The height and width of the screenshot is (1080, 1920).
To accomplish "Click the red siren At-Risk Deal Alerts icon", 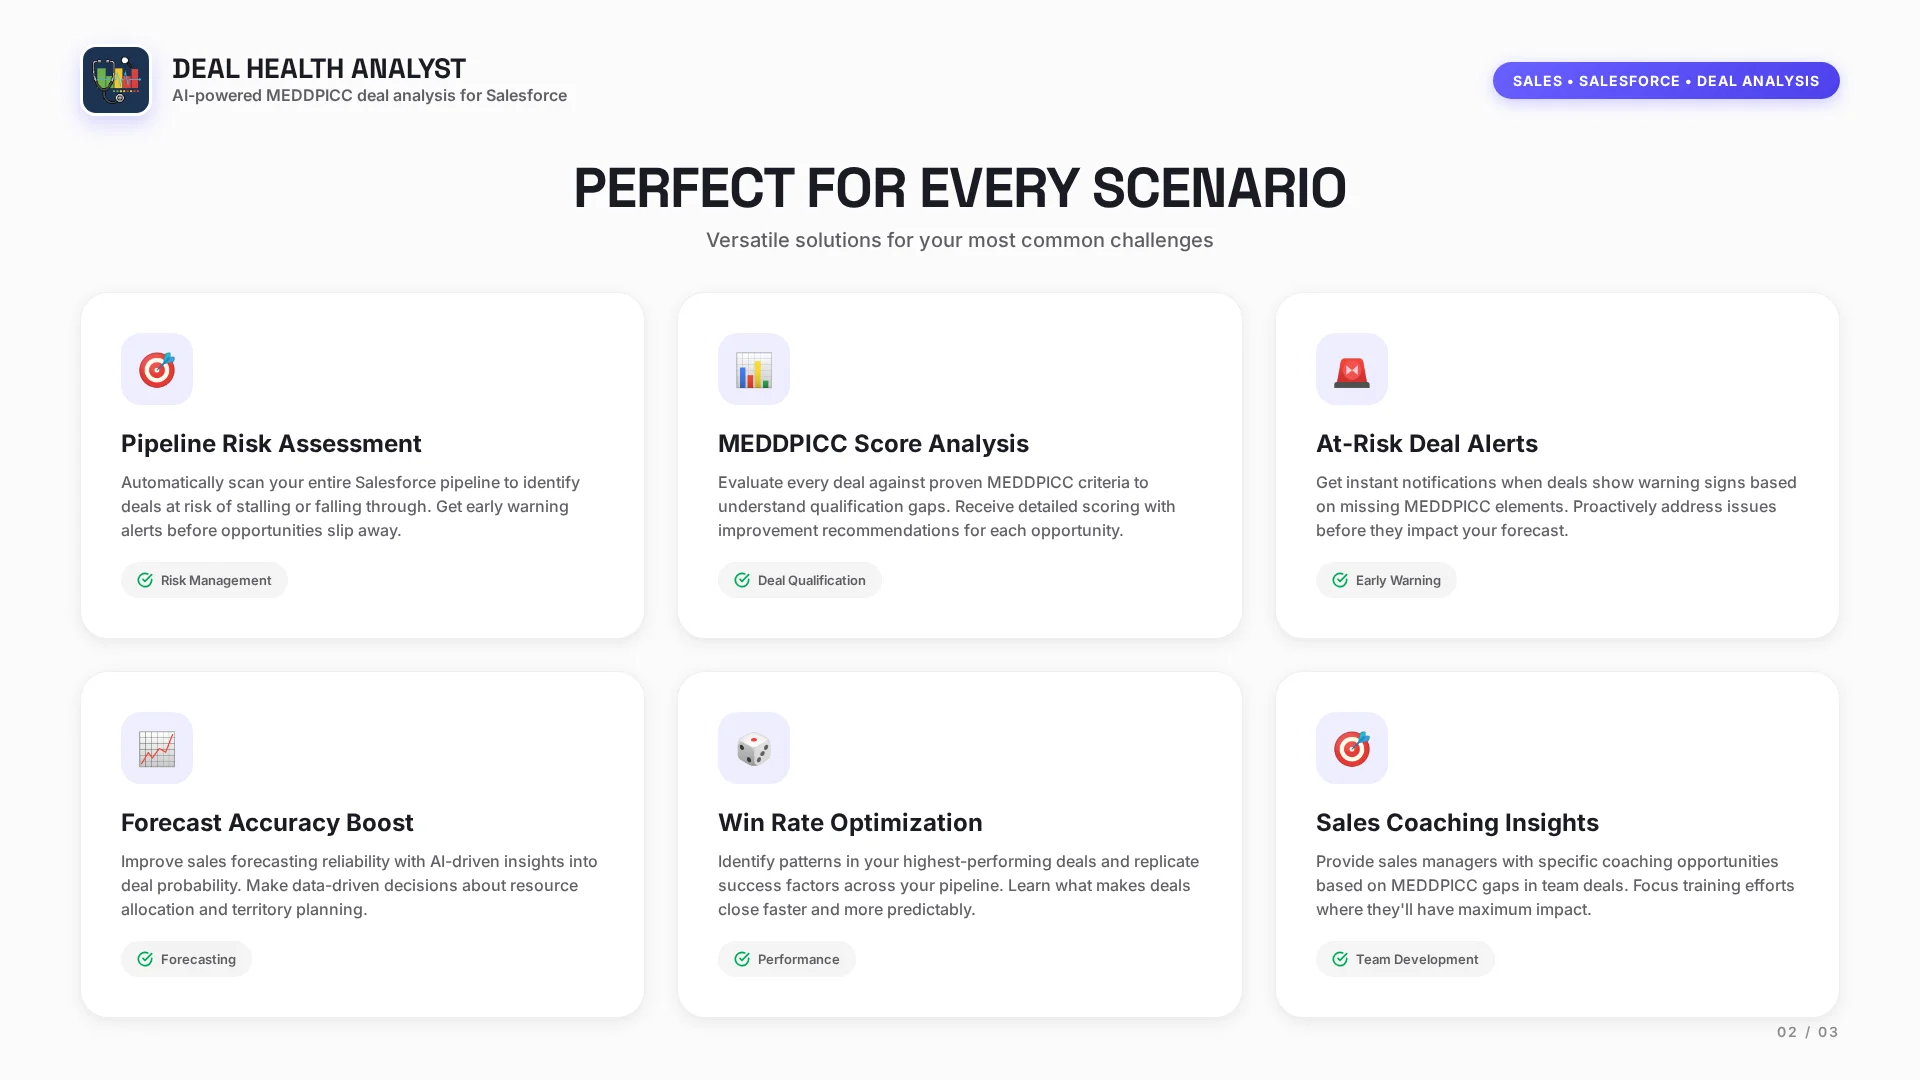I will point(1351,369).
